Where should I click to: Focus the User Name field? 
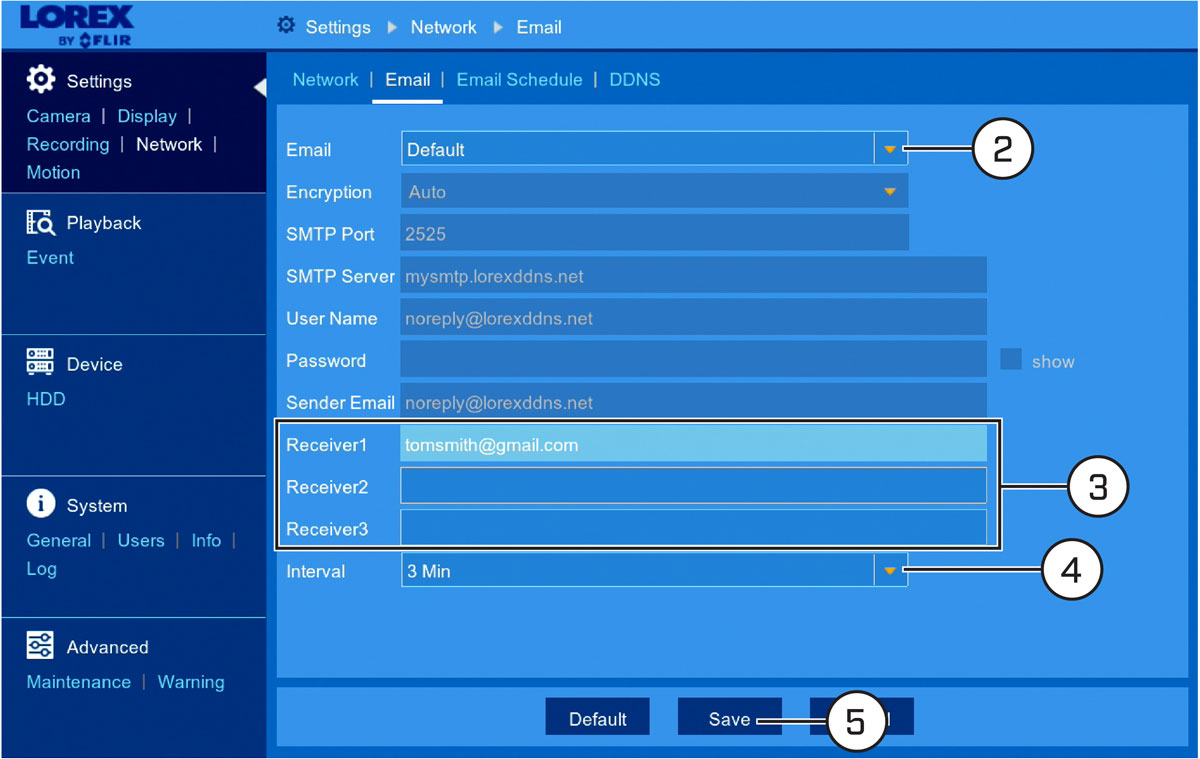coord(693,318)
